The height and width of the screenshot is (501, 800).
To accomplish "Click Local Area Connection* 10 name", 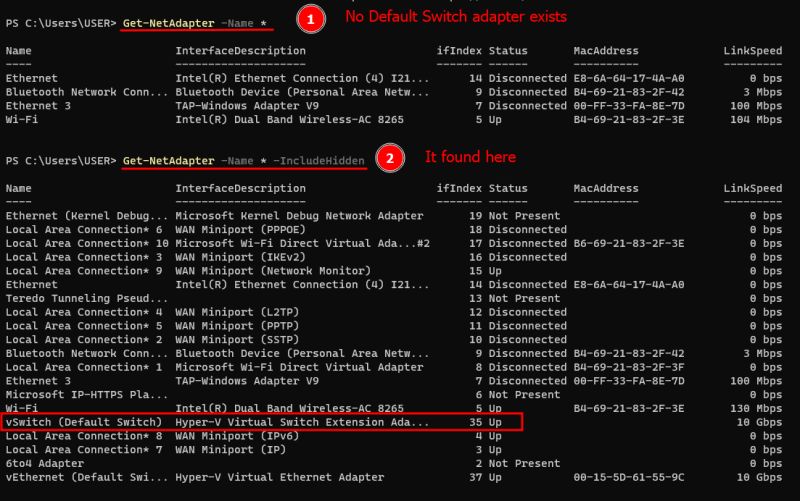I will [87, 243].
